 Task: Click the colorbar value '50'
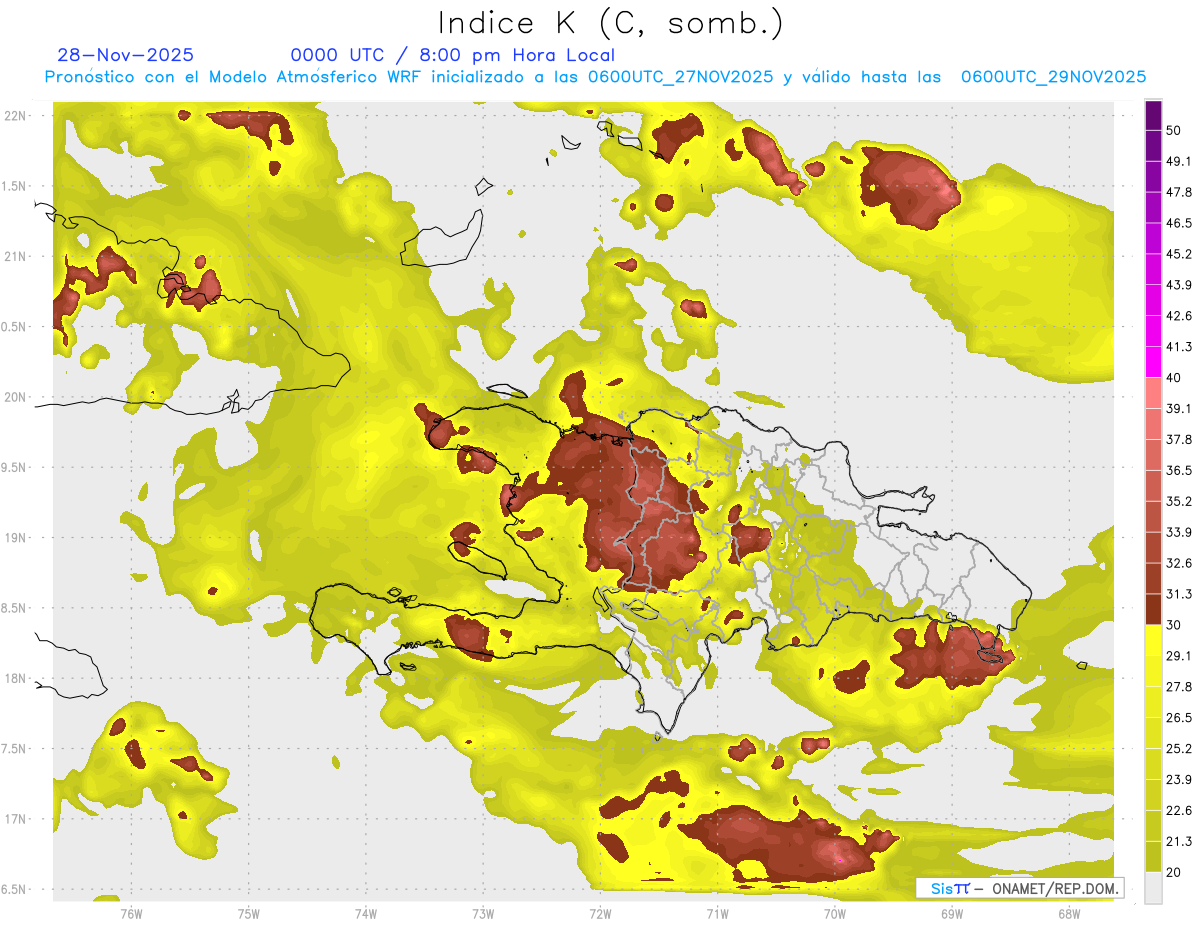coord(1174,130)
